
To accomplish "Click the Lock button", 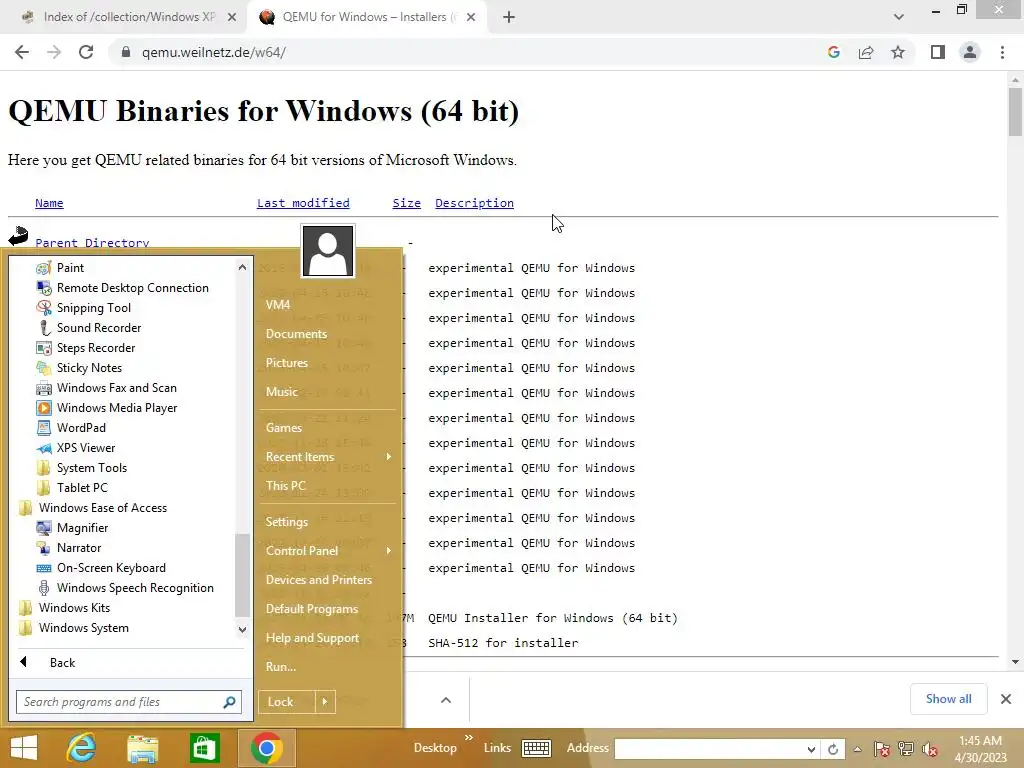I will pos(286,702).
